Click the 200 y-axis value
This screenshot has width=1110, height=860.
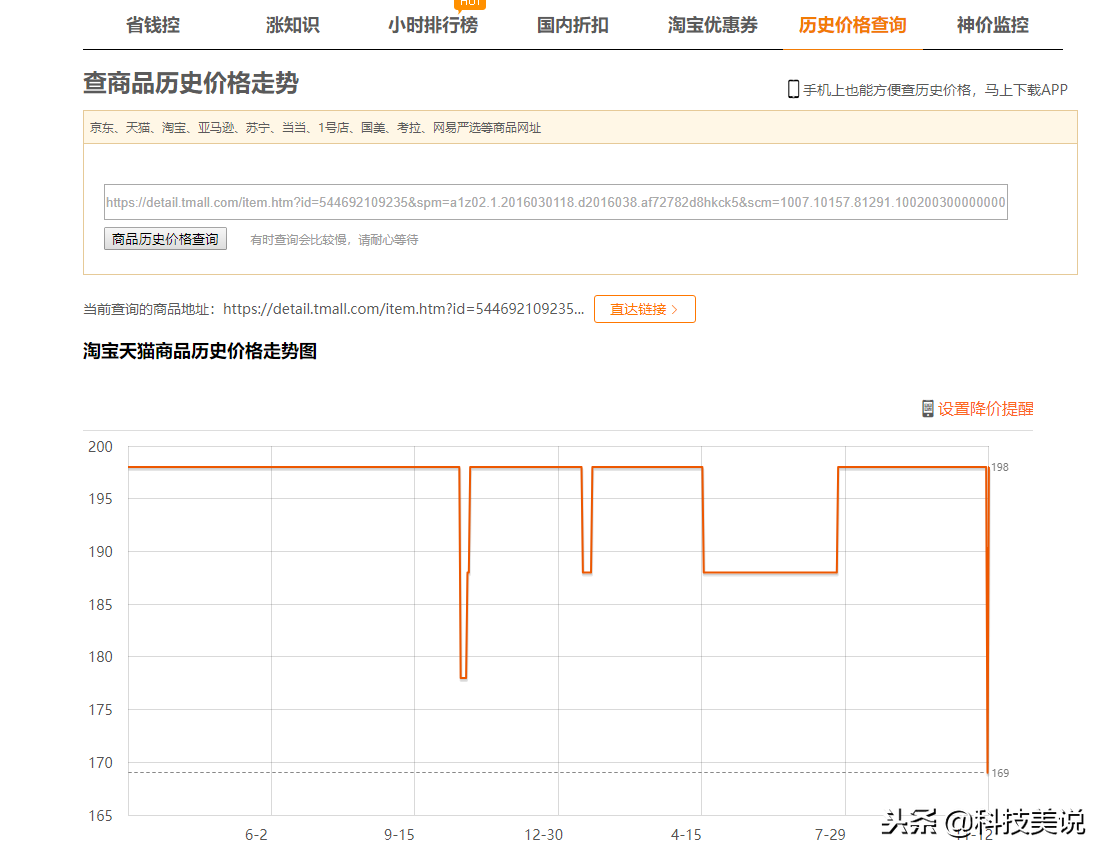pos(101,447)
